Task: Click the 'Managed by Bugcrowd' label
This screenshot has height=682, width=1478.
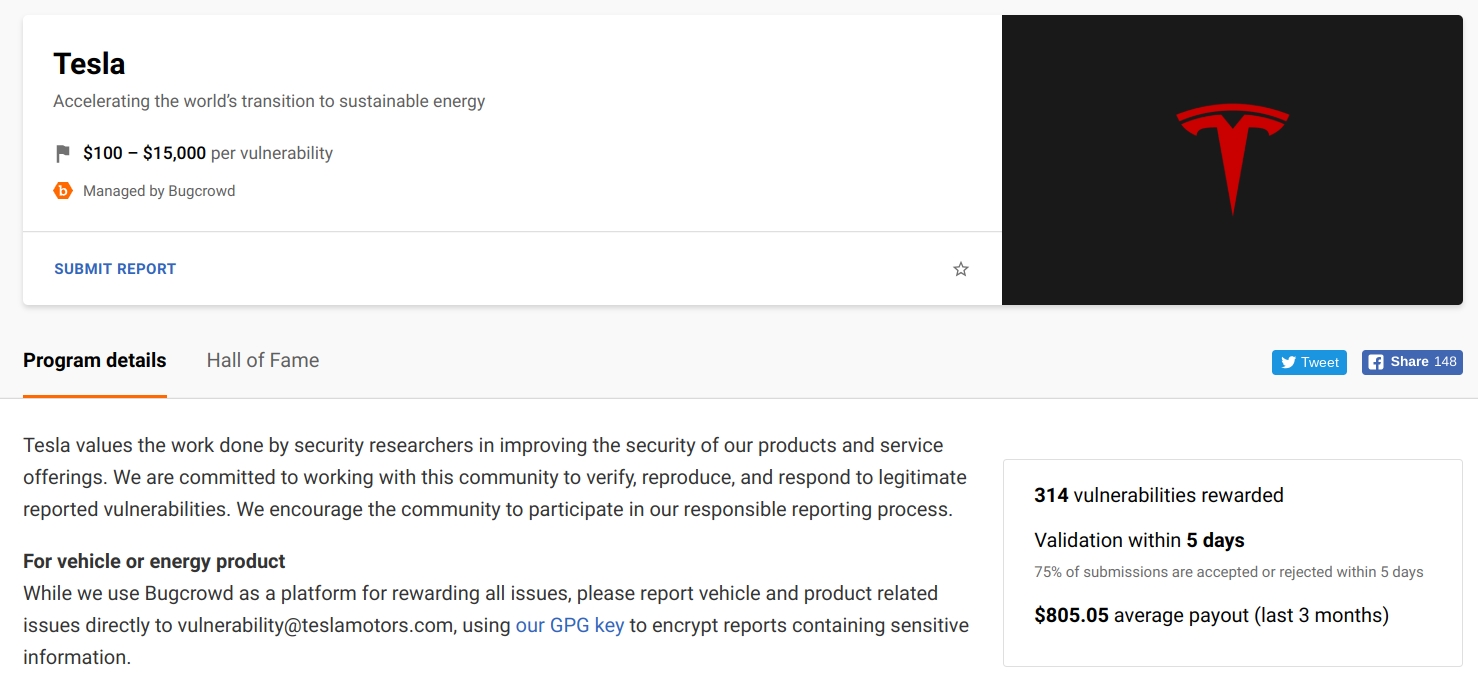Action: pos(159,191)
